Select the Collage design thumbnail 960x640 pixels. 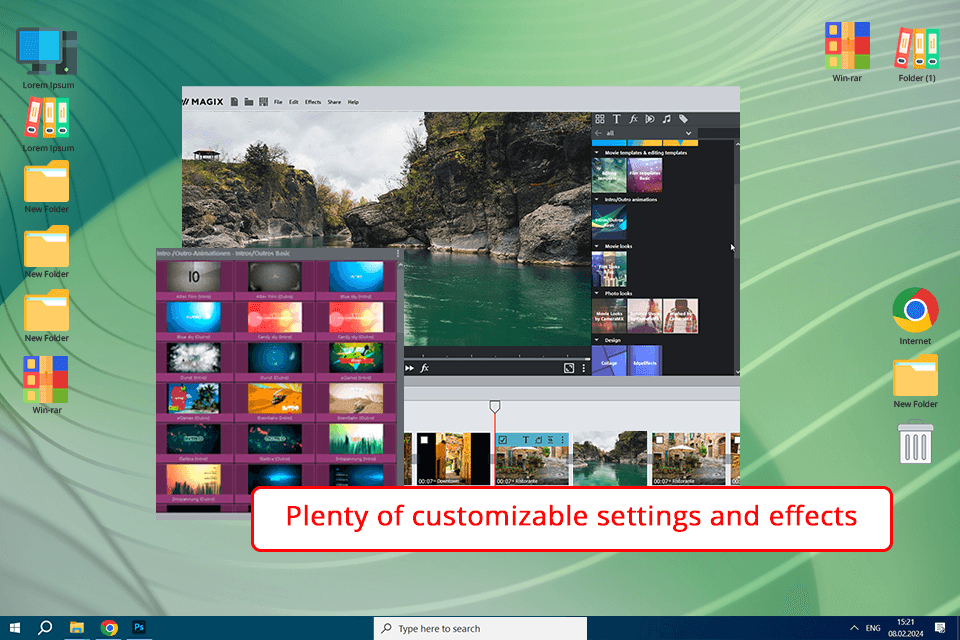(609, 360)
